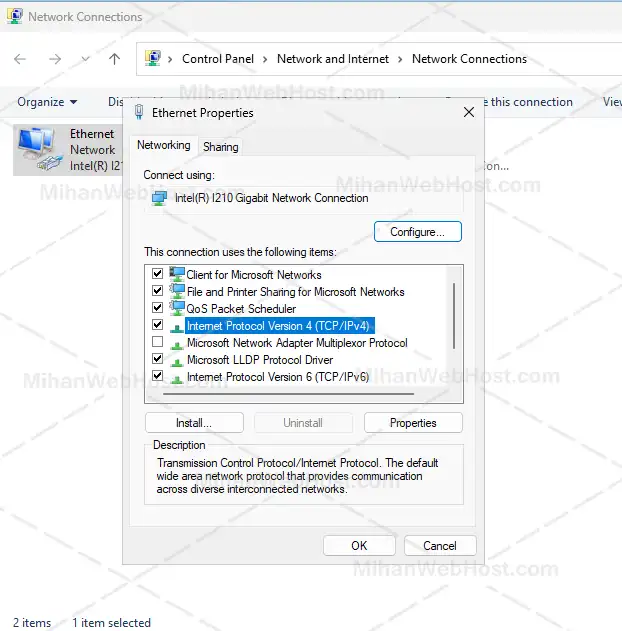Click the up arrow navigation button
The height and width of the screenshot is (631, 622).
[x=114, y=59]
